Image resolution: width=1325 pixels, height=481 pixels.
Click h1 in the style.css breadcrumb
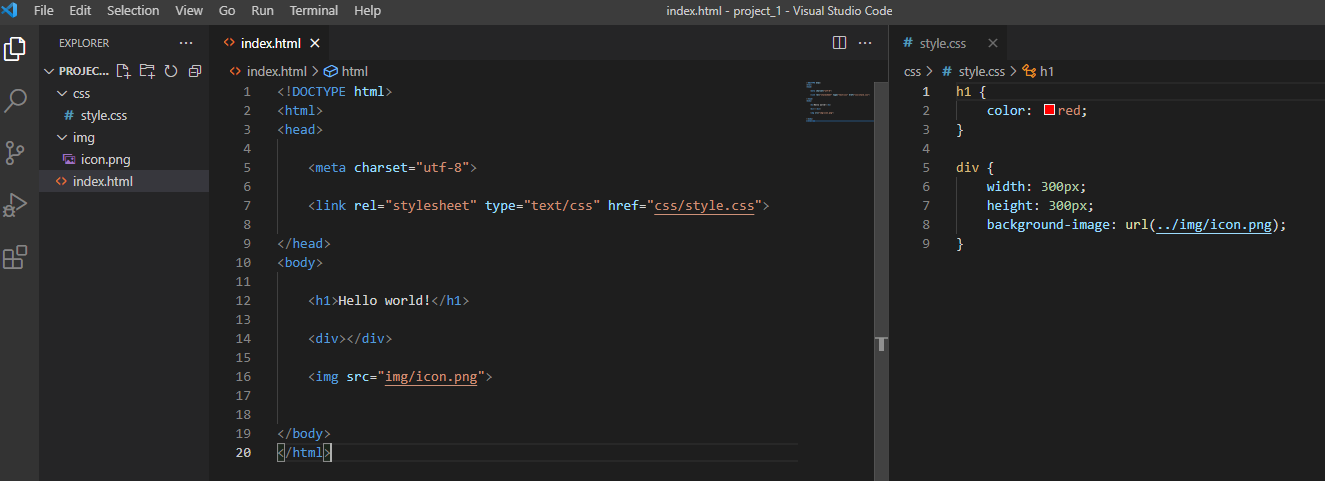1047,71
